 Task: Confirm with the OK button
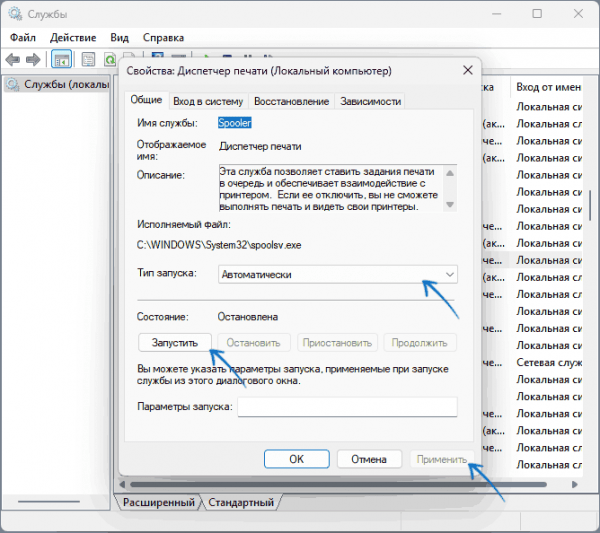pos(297,459)
